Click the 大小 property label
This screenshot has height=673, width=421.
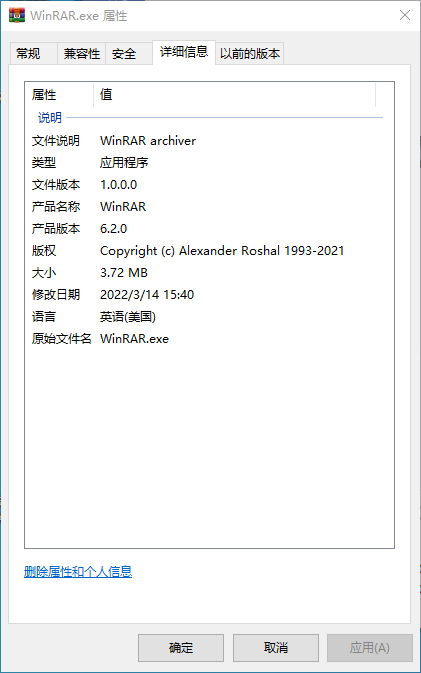[44, 273]
